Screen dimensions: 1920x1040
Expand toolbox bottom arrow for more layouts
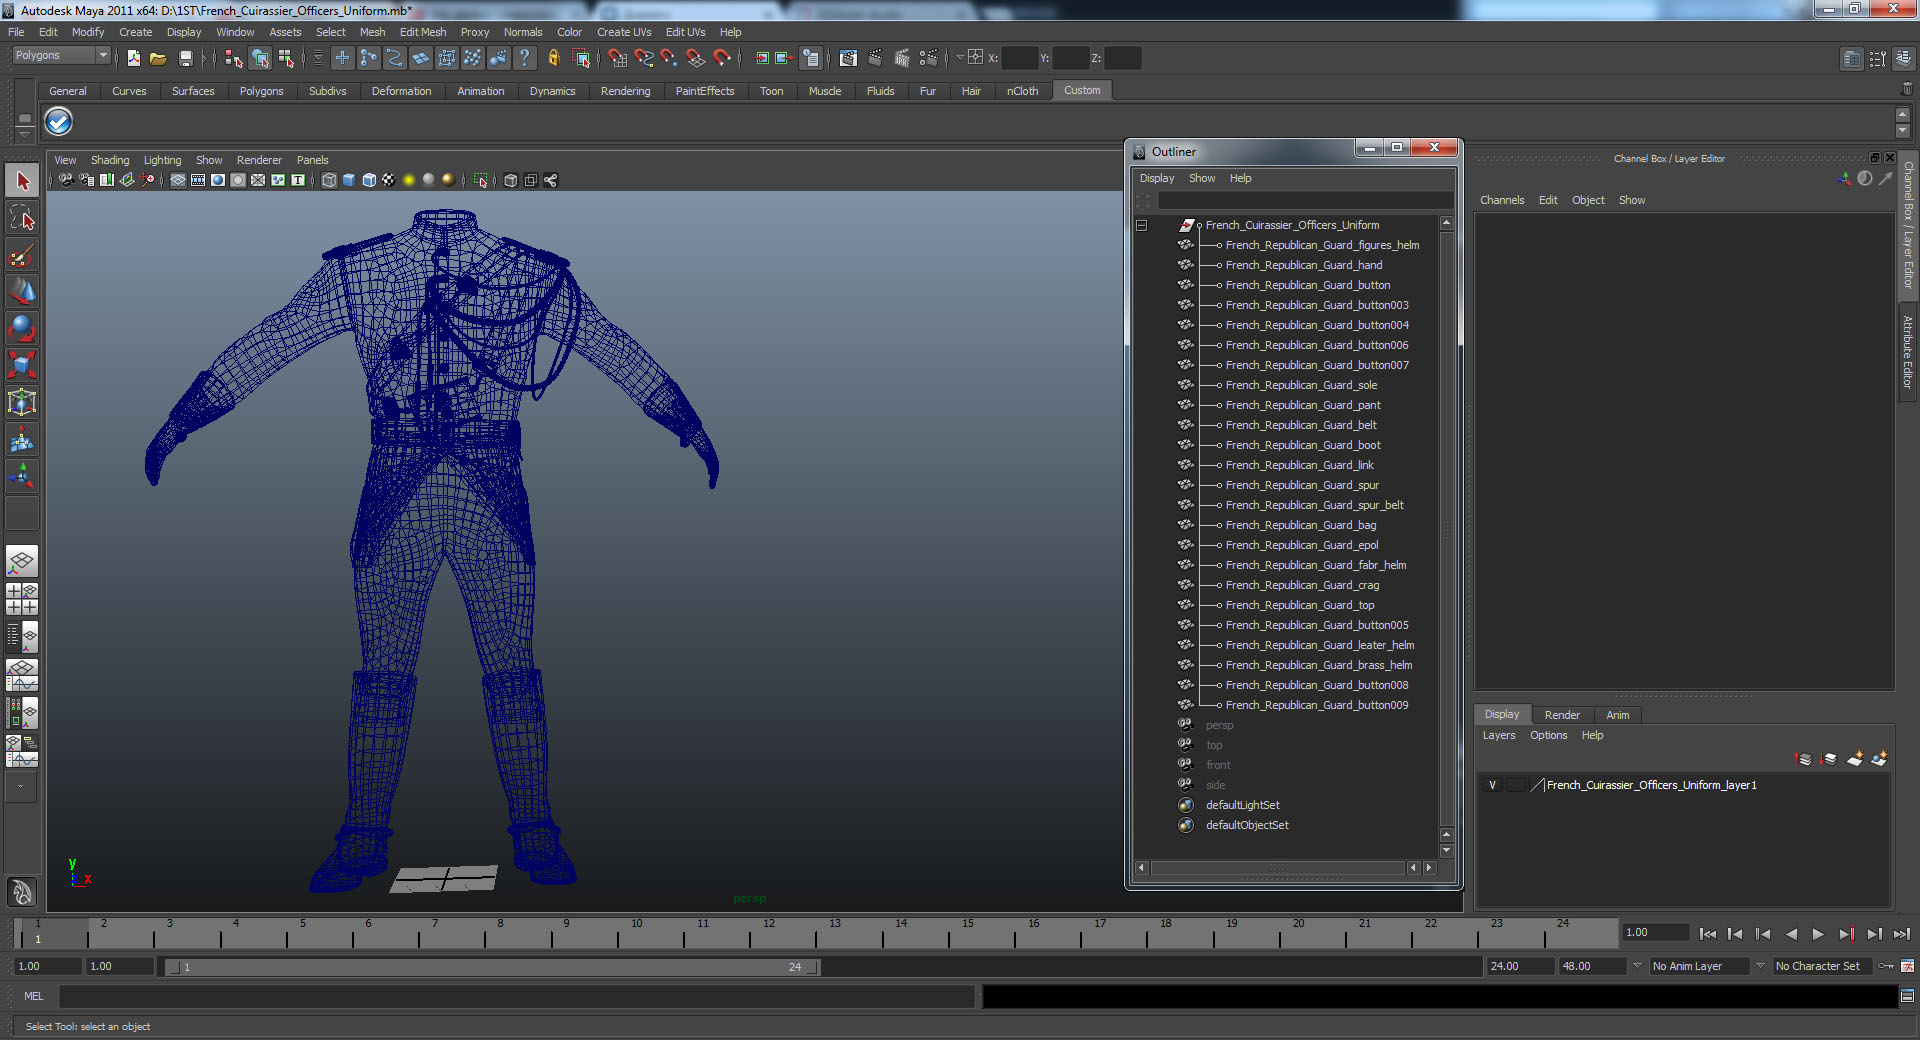click(21, 786)
